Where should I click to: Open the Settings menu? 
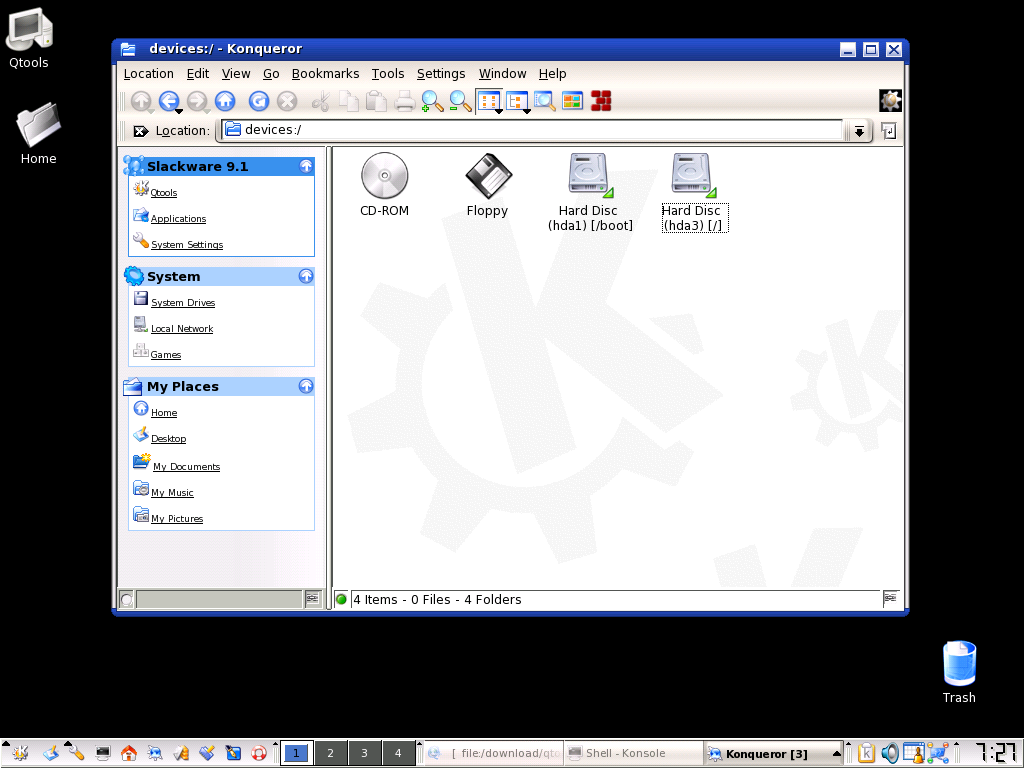pyautogui.click(x=441, y=74)
